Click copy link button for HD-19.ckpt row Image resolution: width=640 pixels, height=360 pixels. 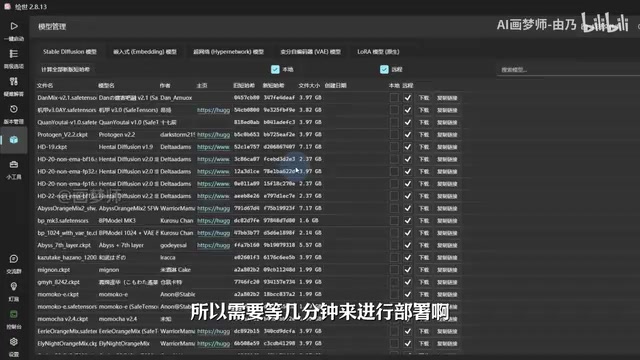click(x=447, y=147)
